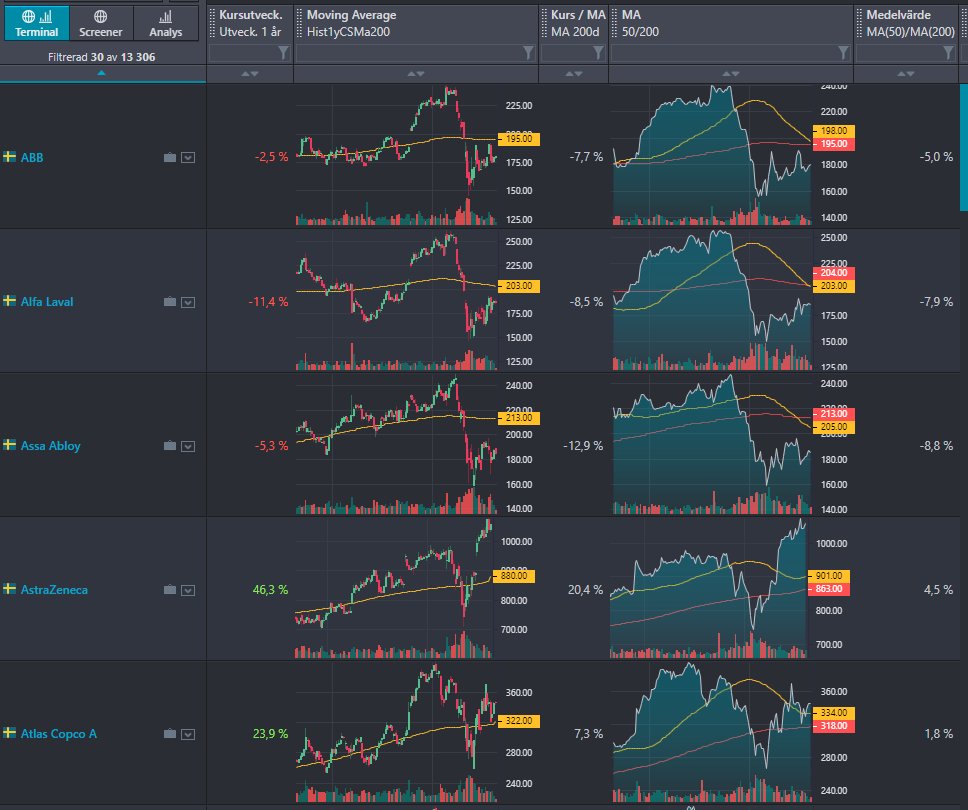Viewport: 968px width, 810px height.
Task: Select the Atlas Copco A stock name
Action: click(59, 733)
